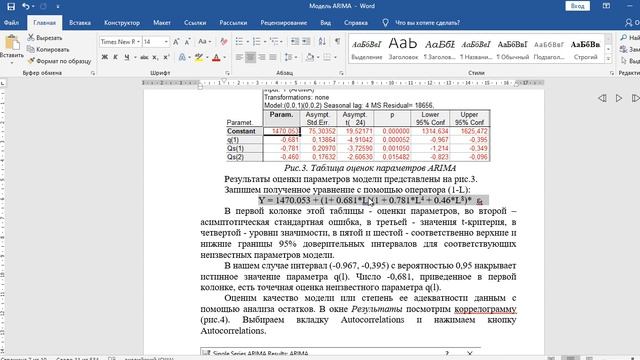This screenshot has height=360, width=640.
Task: Click the play triangle button beside the page
Action: [619, 98]
